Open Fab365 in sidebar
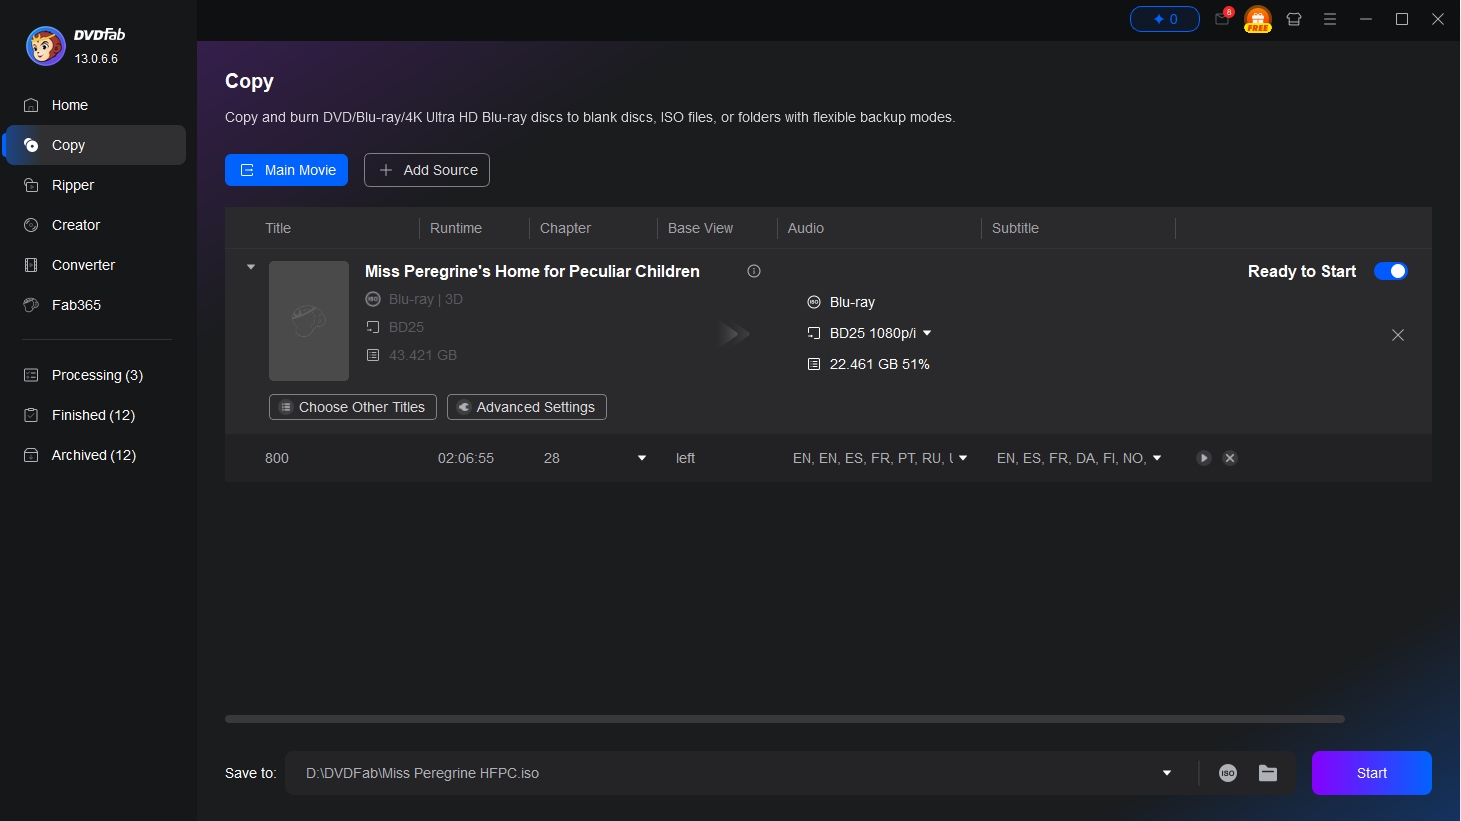 94,305
